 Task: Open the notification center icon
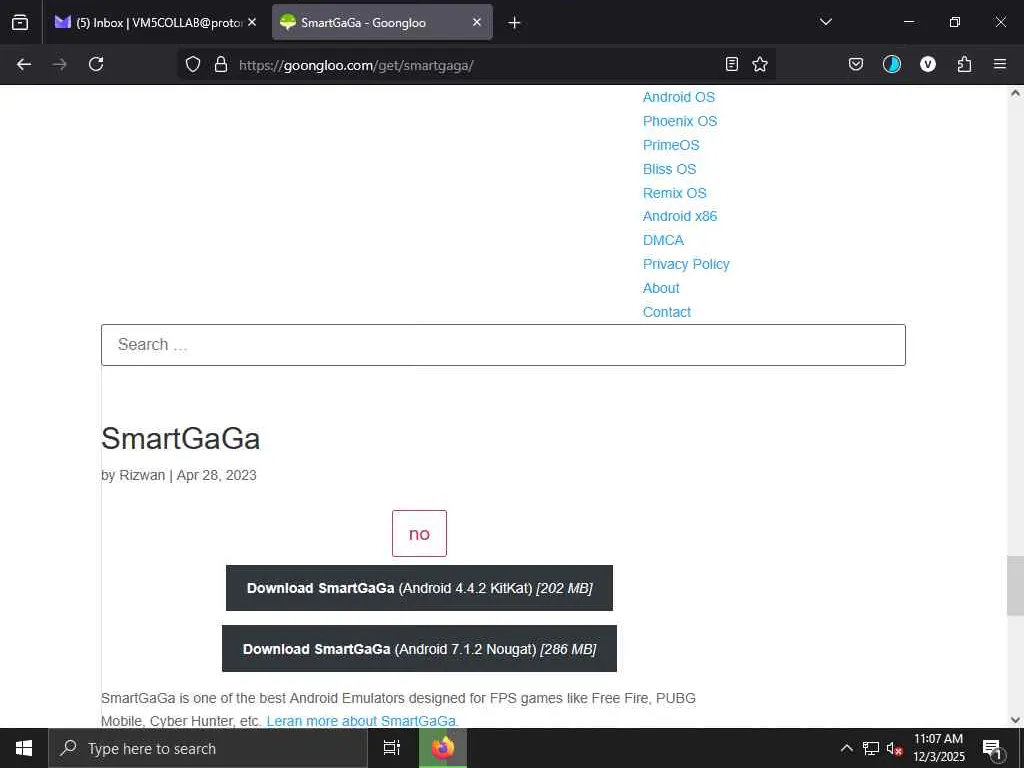click(992, 749)
